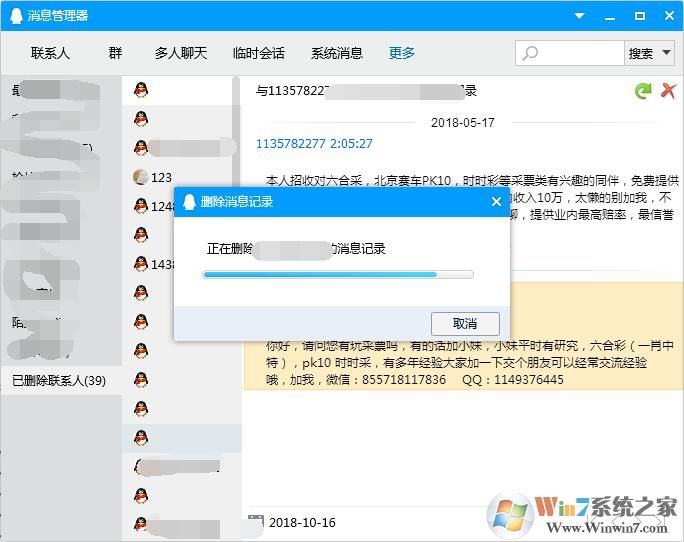Screen dimensions: 684x542
Task: Open the 多人聊天 tab
Action: (x=181, y=53)
